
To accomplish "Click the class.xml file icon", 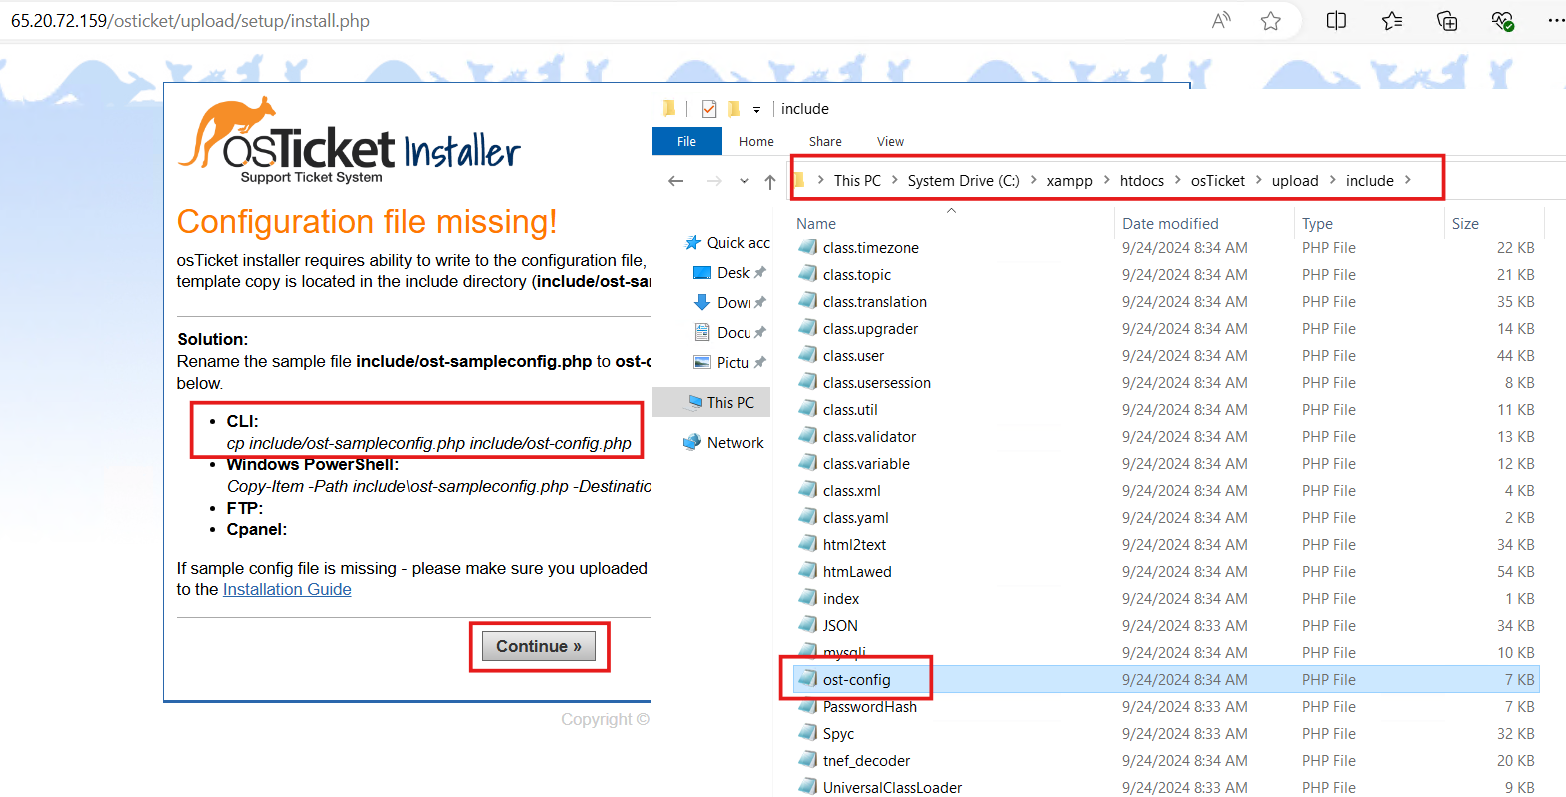I will click(x=808, y=489).
